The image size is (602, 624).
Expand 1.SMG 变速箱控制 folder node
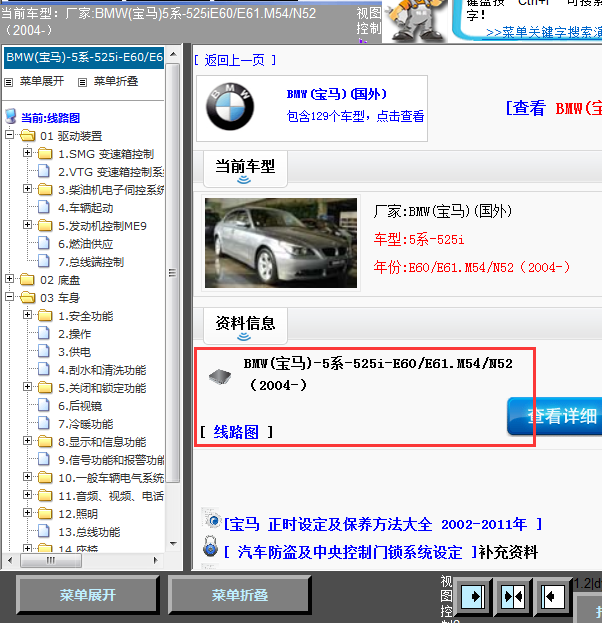pos(27,153)
